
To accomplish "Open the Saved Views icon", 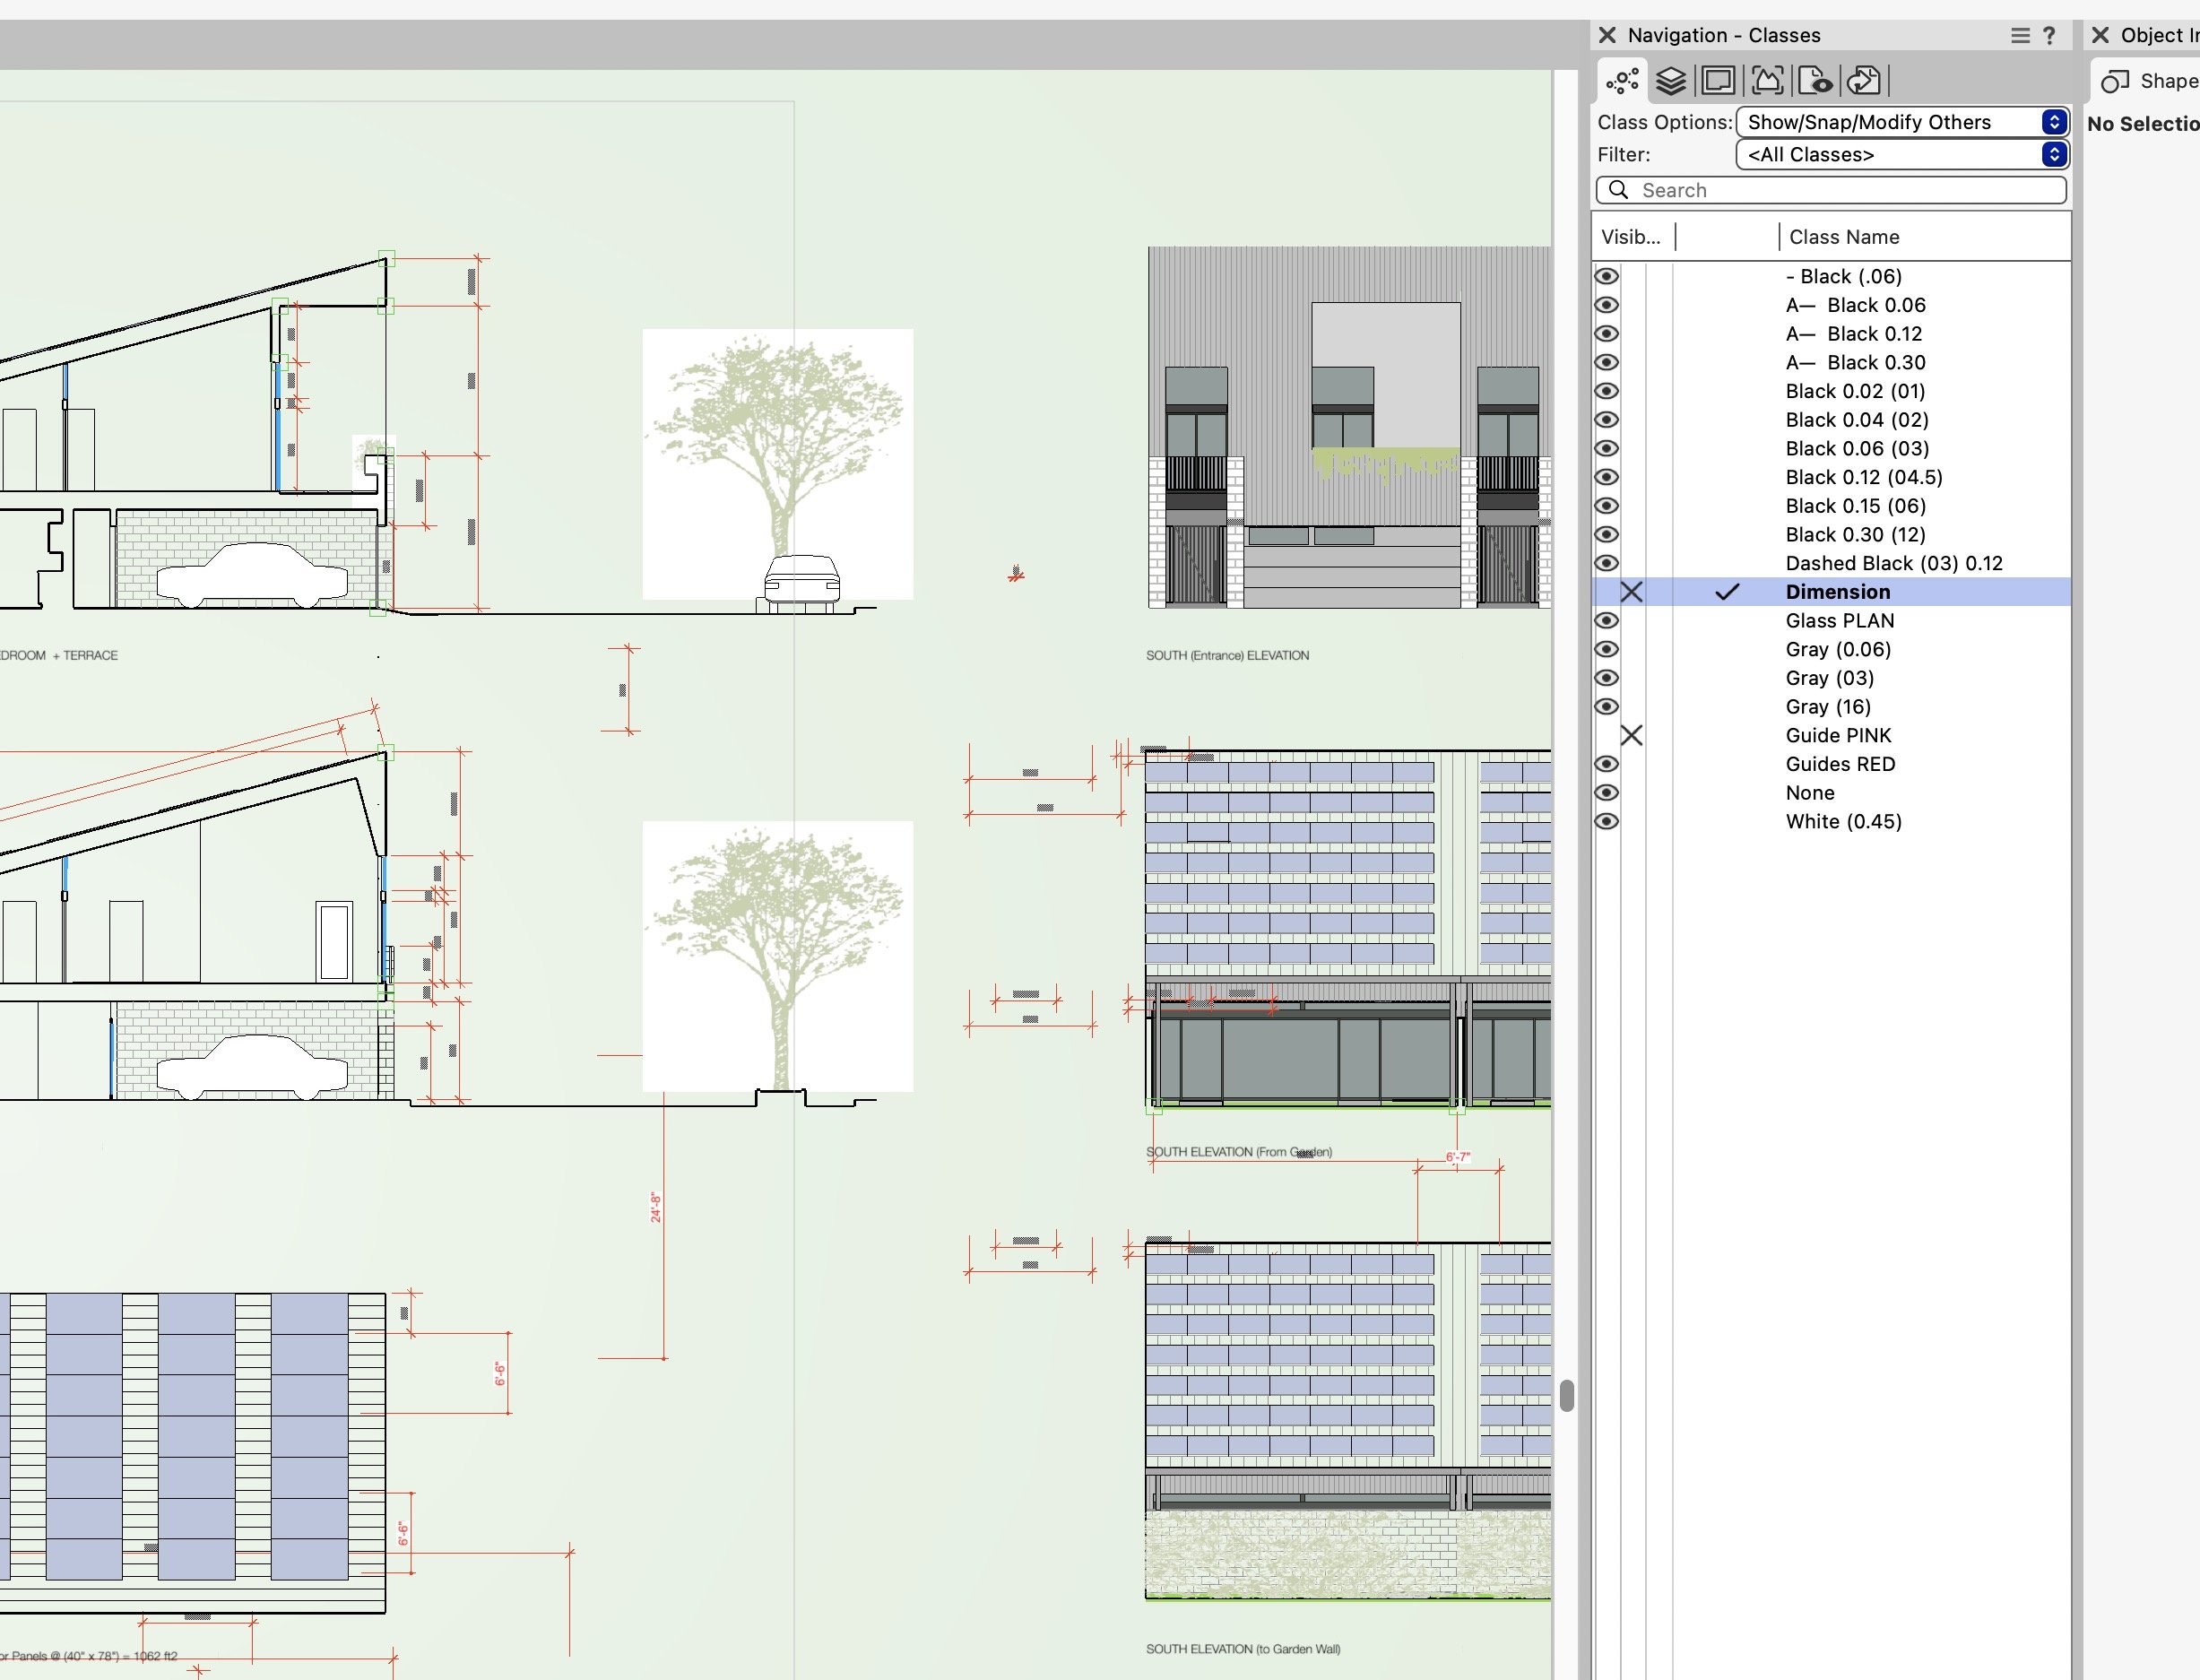I will (1816, 80).
